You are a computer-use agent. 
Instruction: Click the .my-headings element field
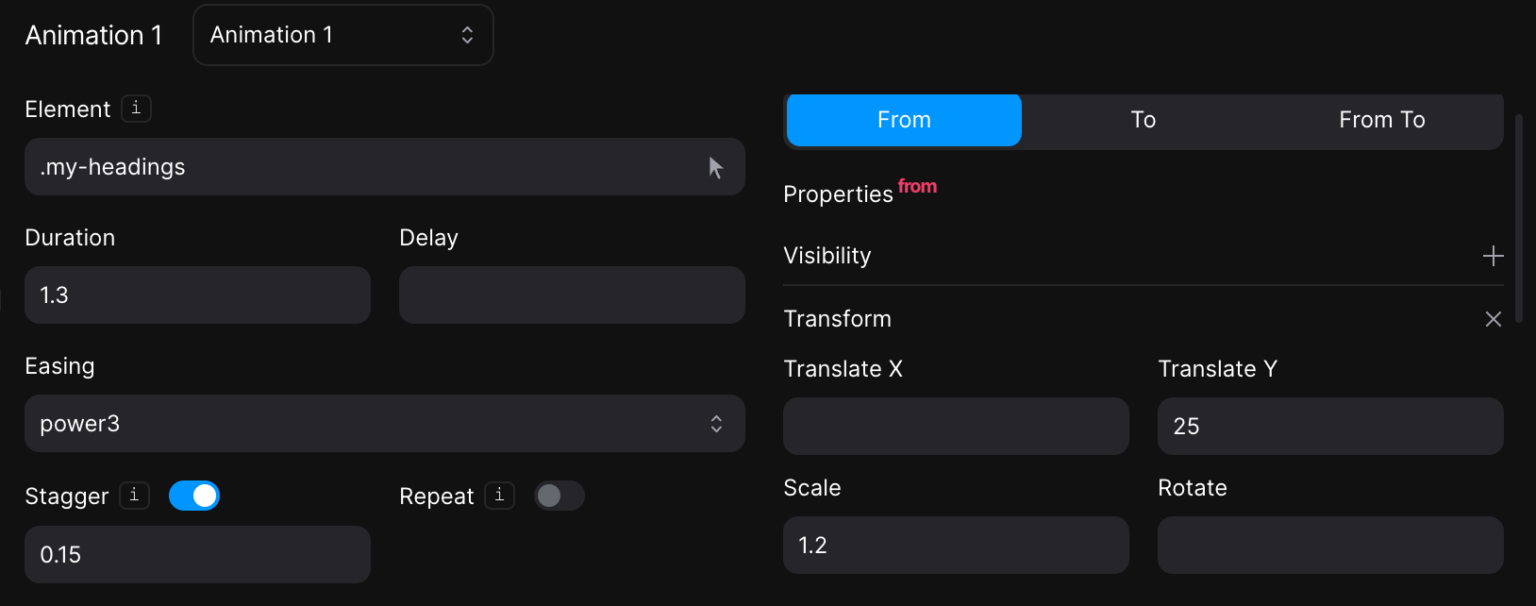click(x=360, y=167)
